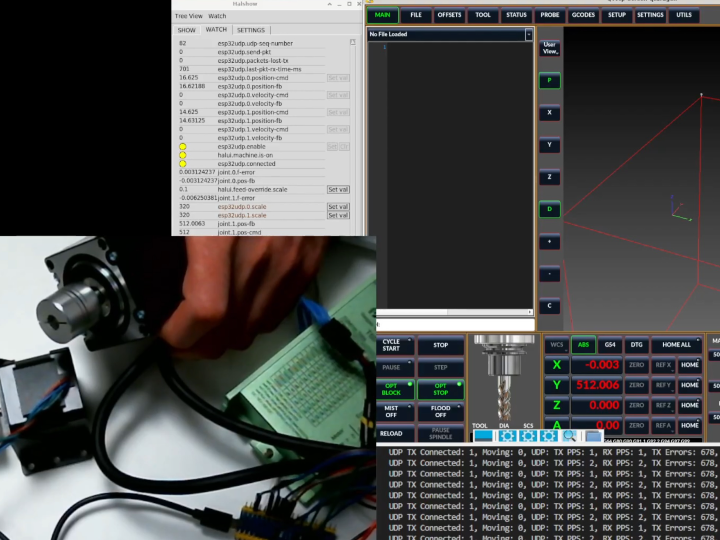Clear the plot with the C button

[x=549, y=306]
